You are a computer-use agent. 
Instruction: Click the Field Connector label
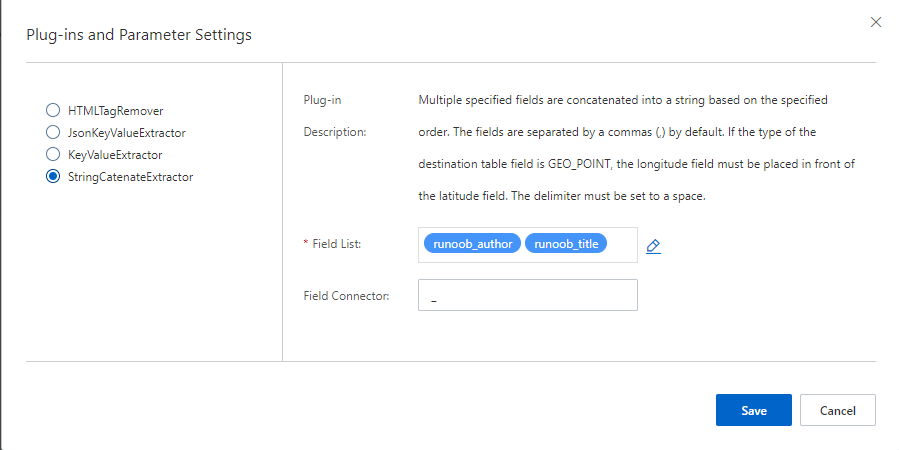click(345, 296)
